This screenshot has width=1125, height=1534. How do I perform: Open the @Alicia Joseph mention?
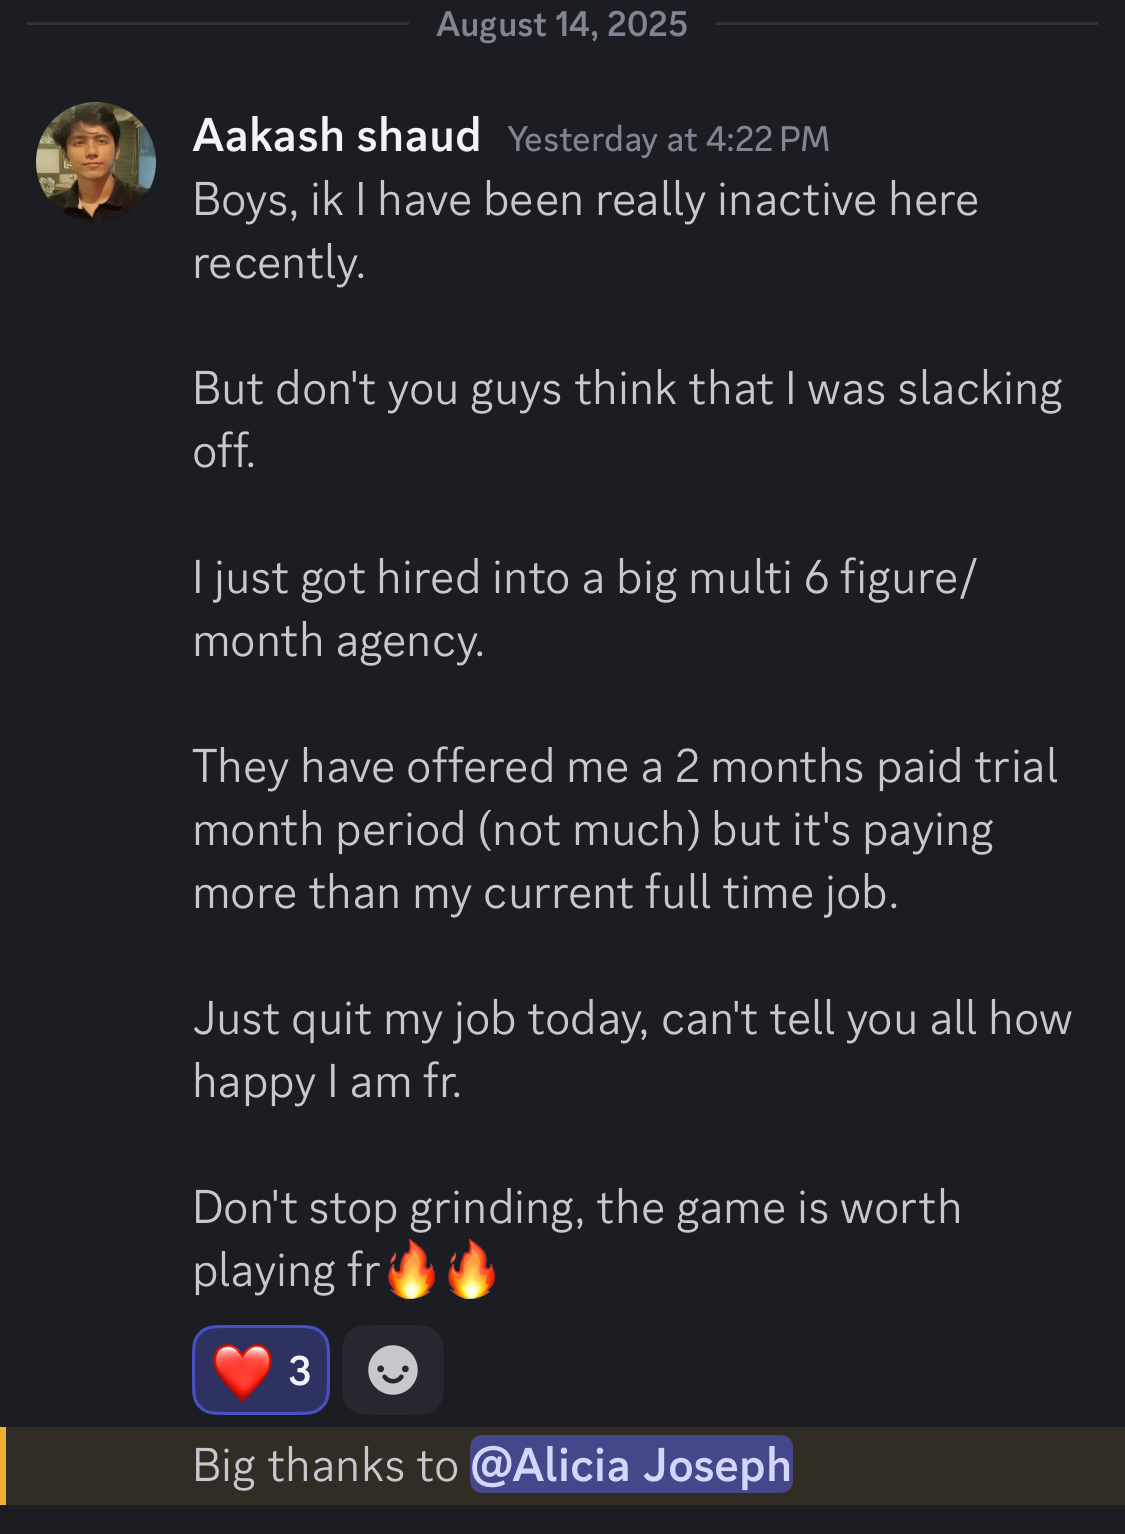(x=631, y=1465)
